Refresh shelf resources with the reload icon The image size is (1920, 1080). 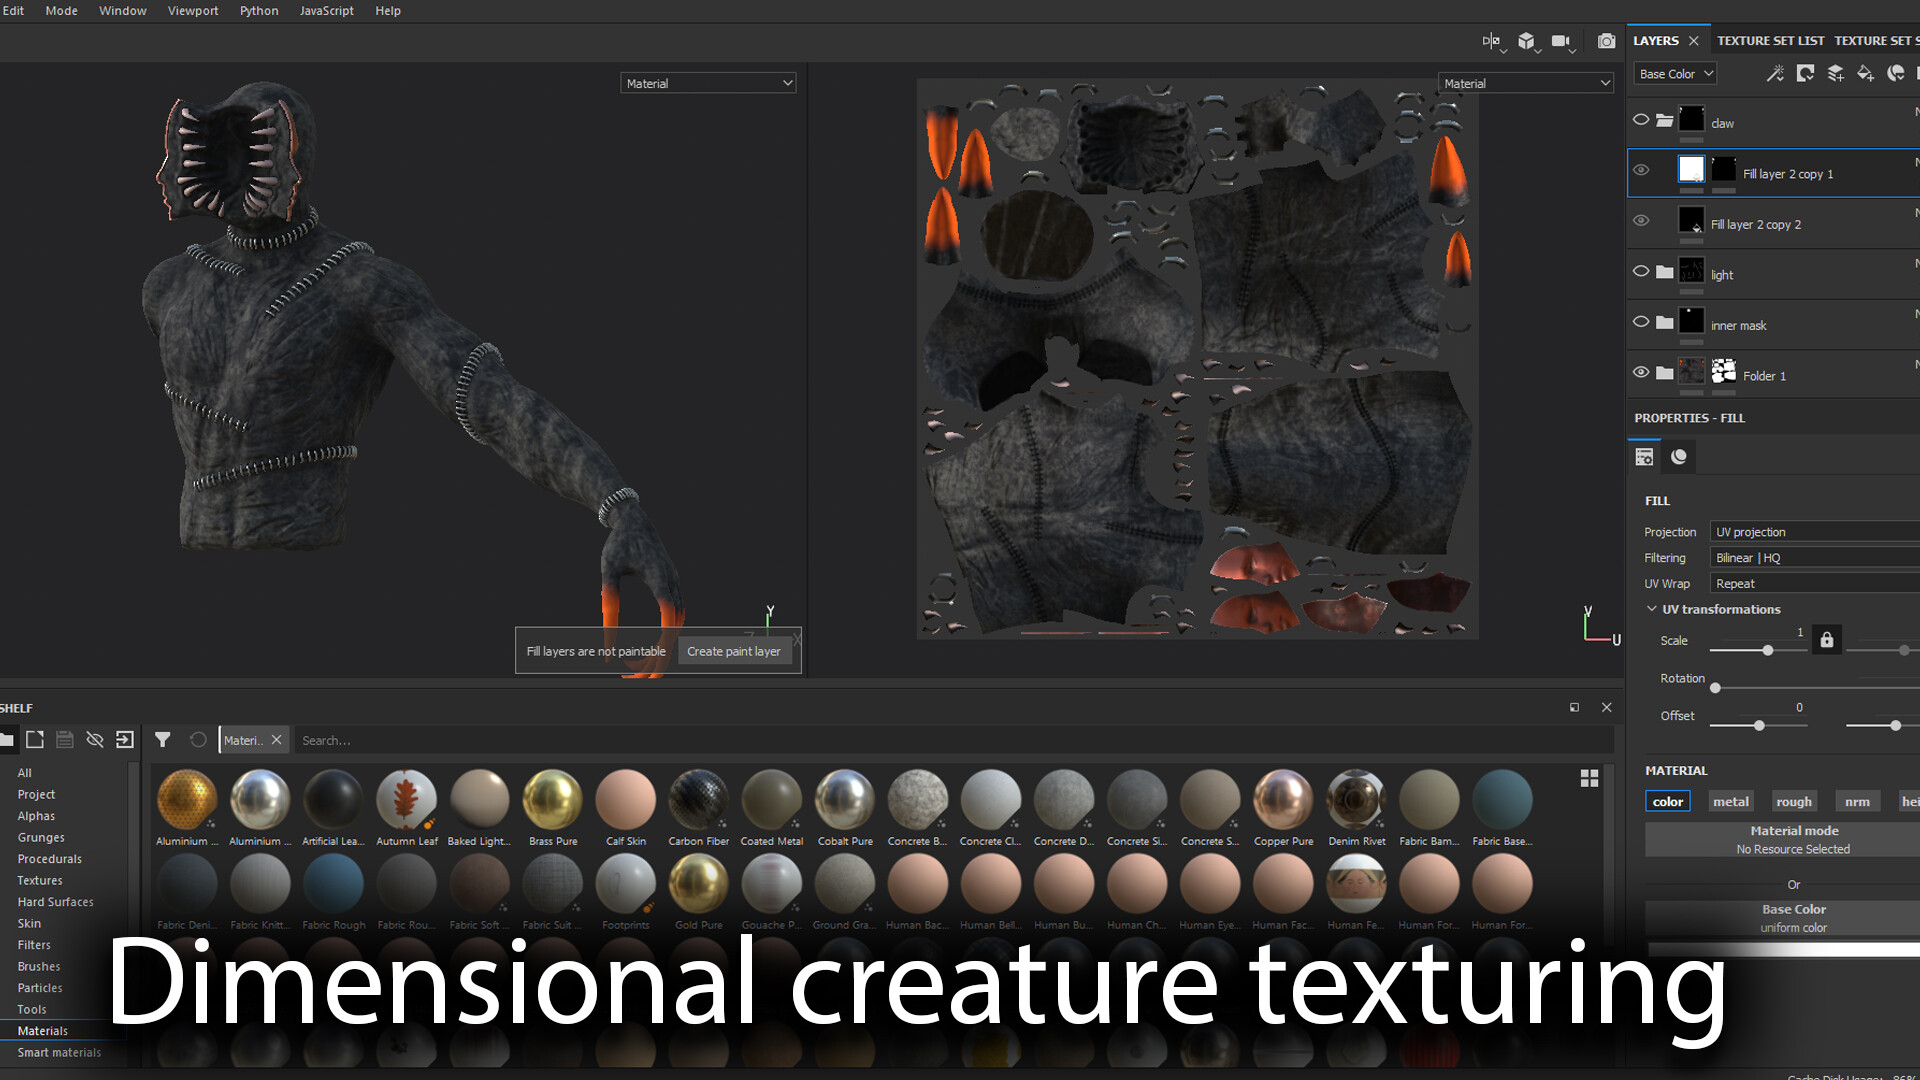pos(198,740)
